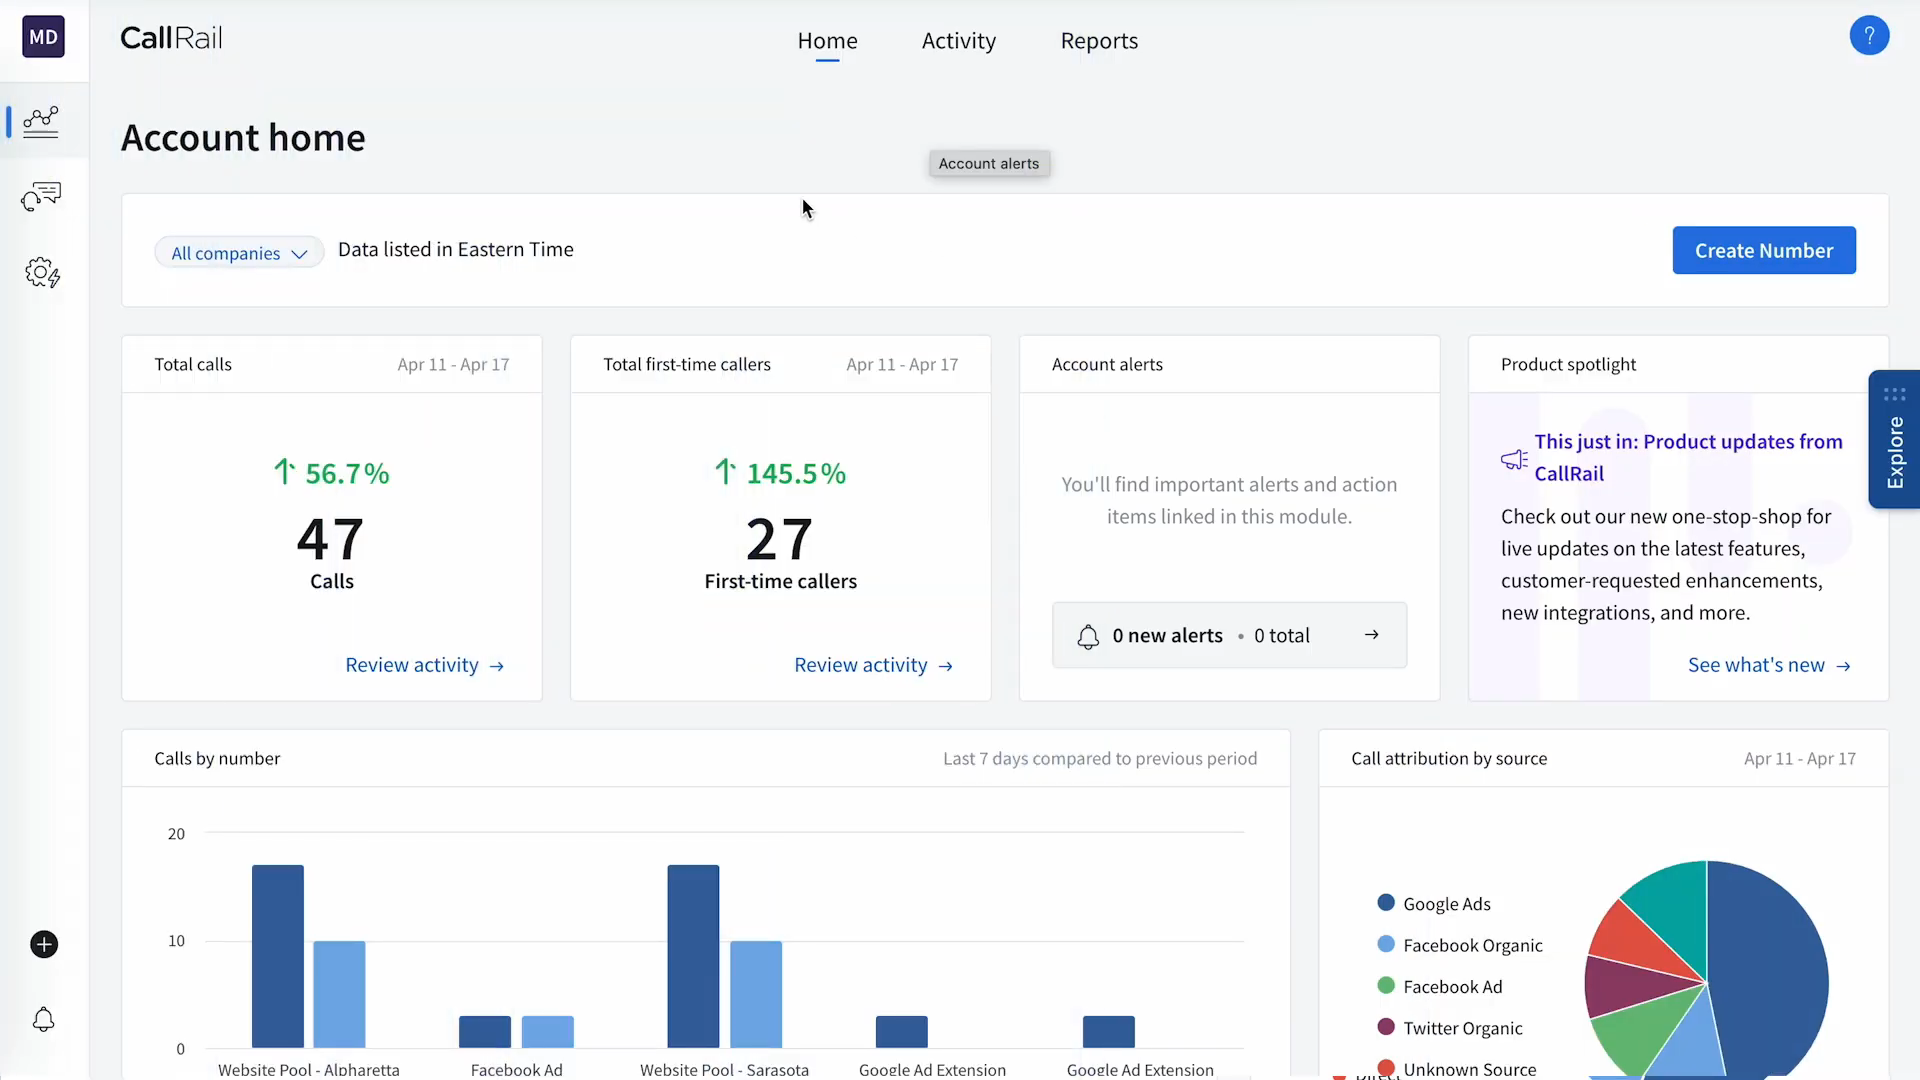Viewport: 1920px width, 1080px height.
Task: Switch to the Reports tab
Action: [1099, 41]
